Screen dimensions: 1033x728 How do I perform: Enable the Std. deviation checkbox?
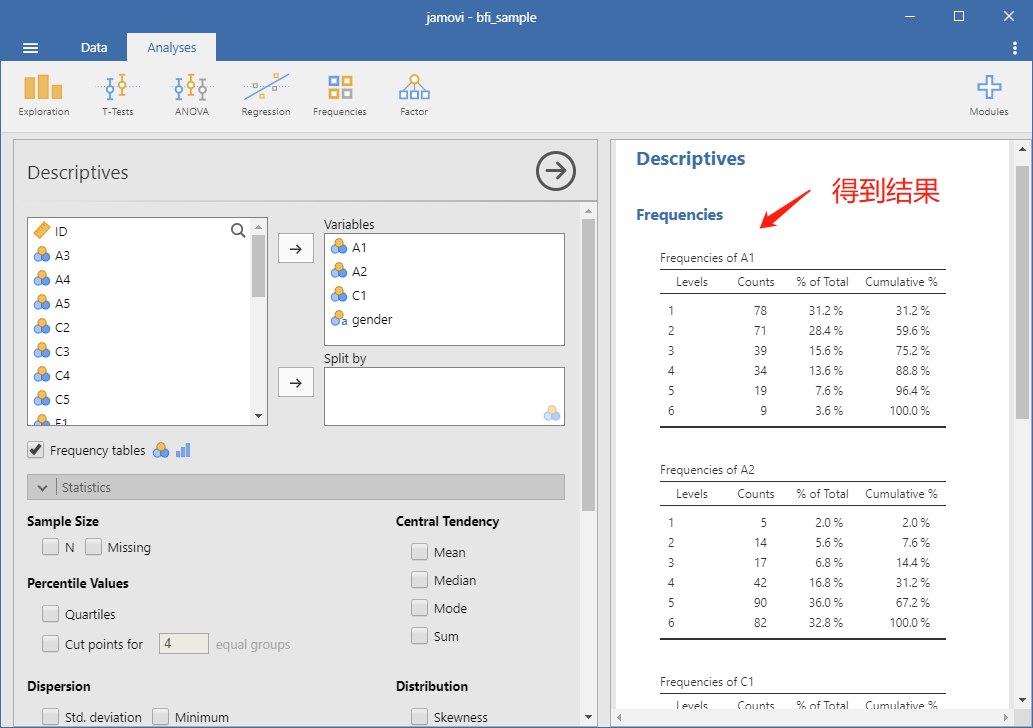[x=50, y=716]
